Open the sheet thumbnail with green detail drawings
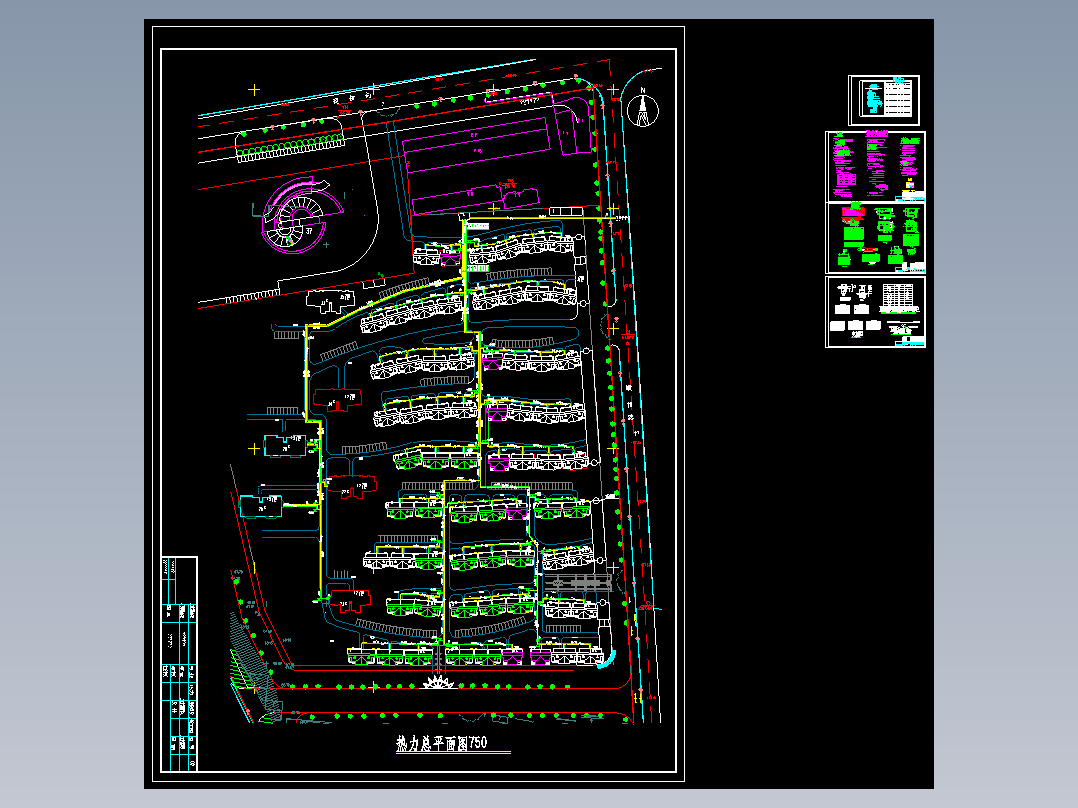The width and height of the screenshot is (1078, 808). (x=875, y=238)
